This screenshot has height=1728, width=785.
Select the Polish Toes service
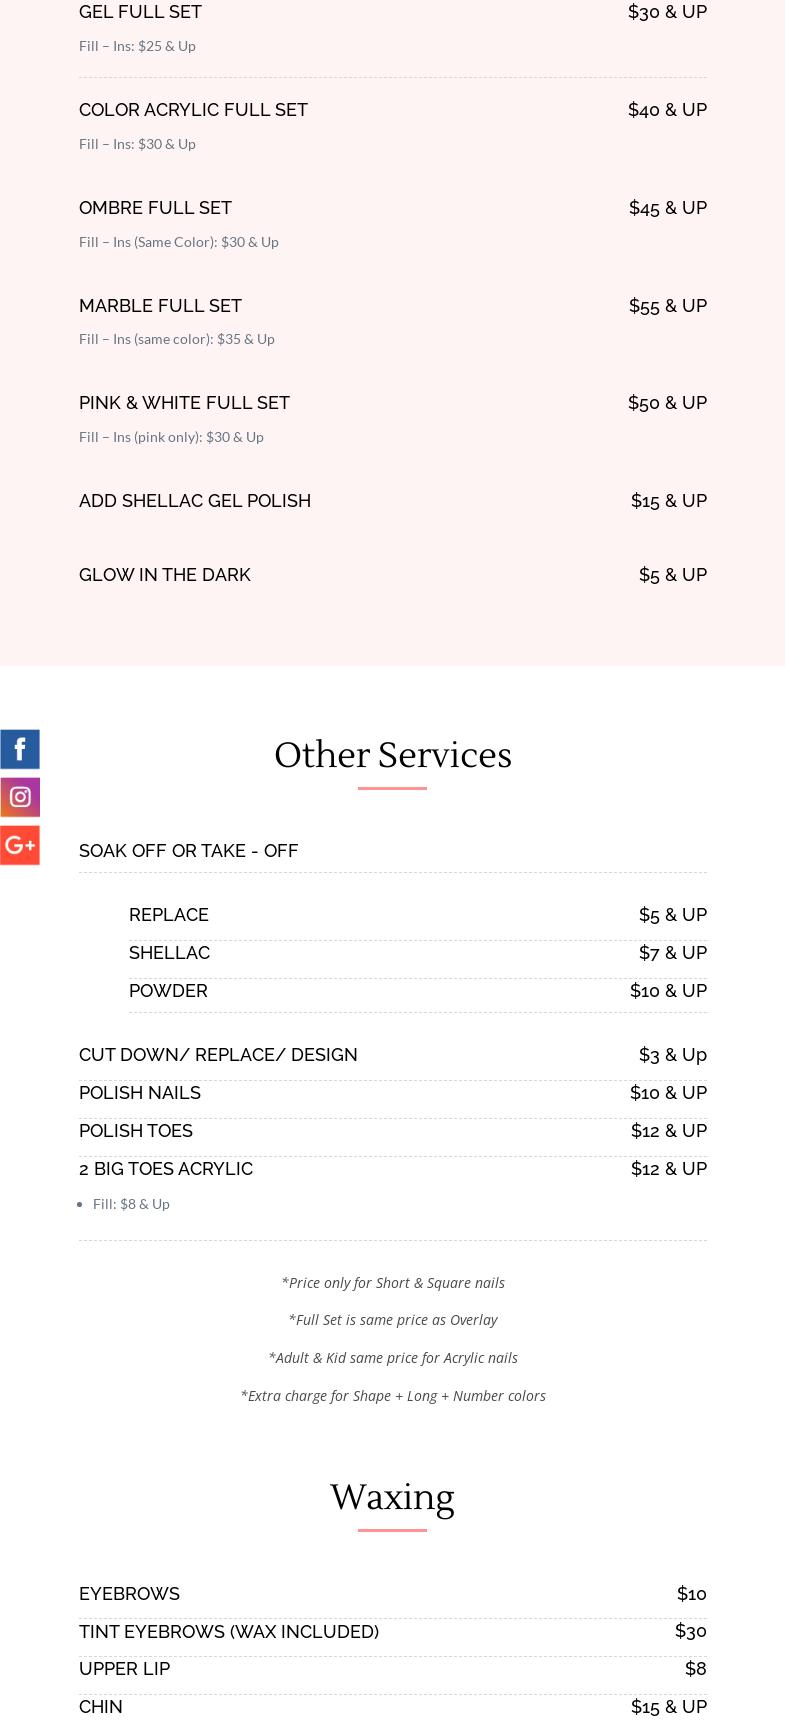point(136,1130)
